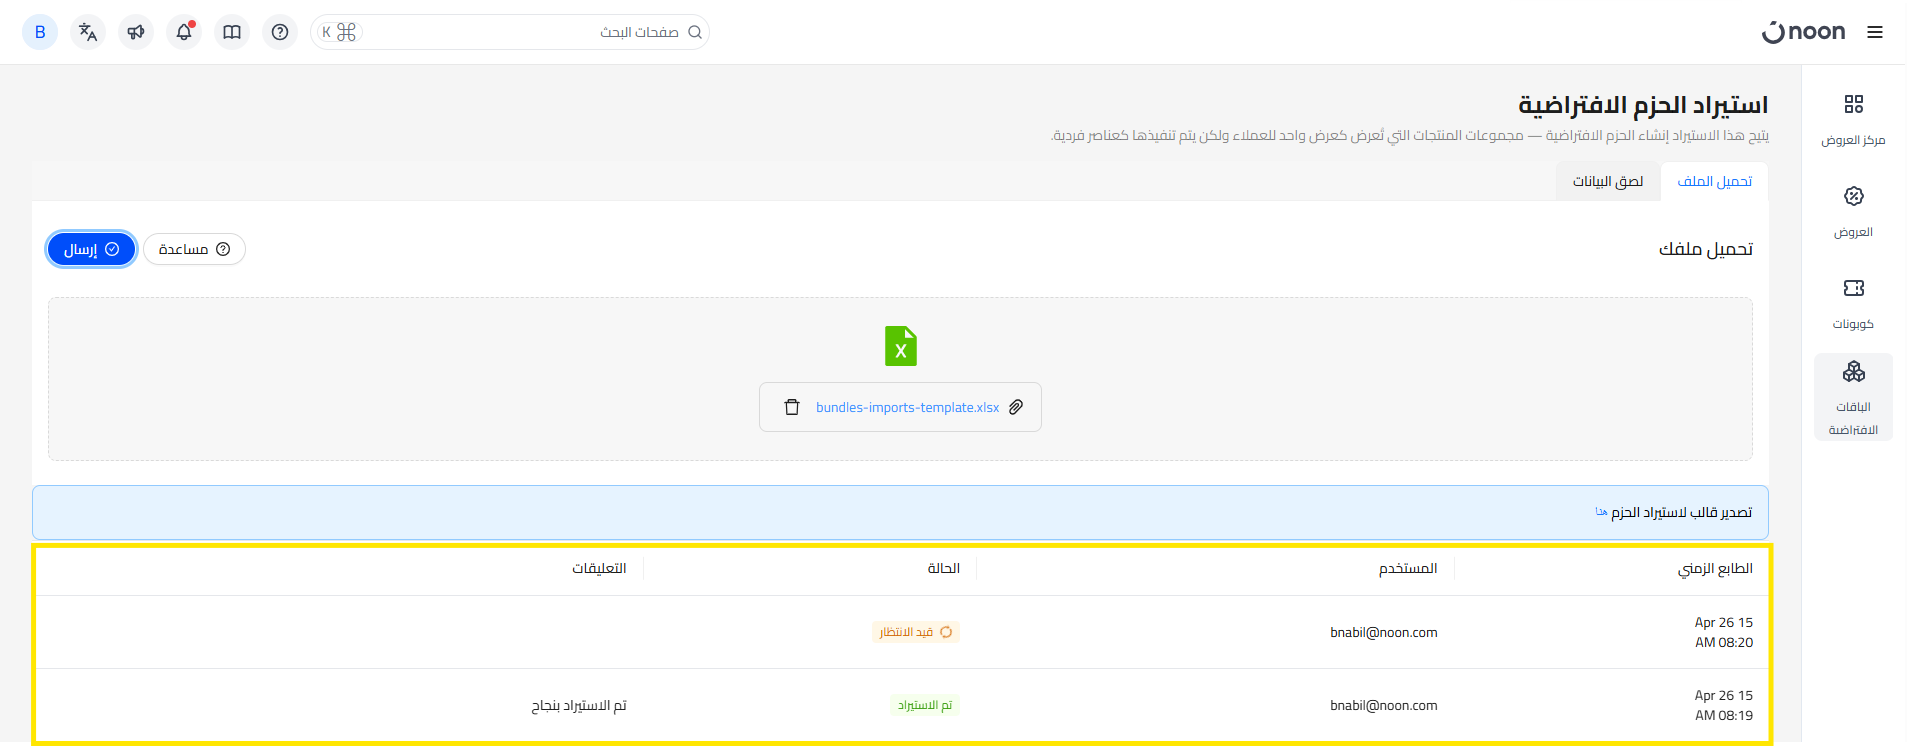
Task: Open مركز العروض in the sidebar
Action: [x=1853, y=119]
